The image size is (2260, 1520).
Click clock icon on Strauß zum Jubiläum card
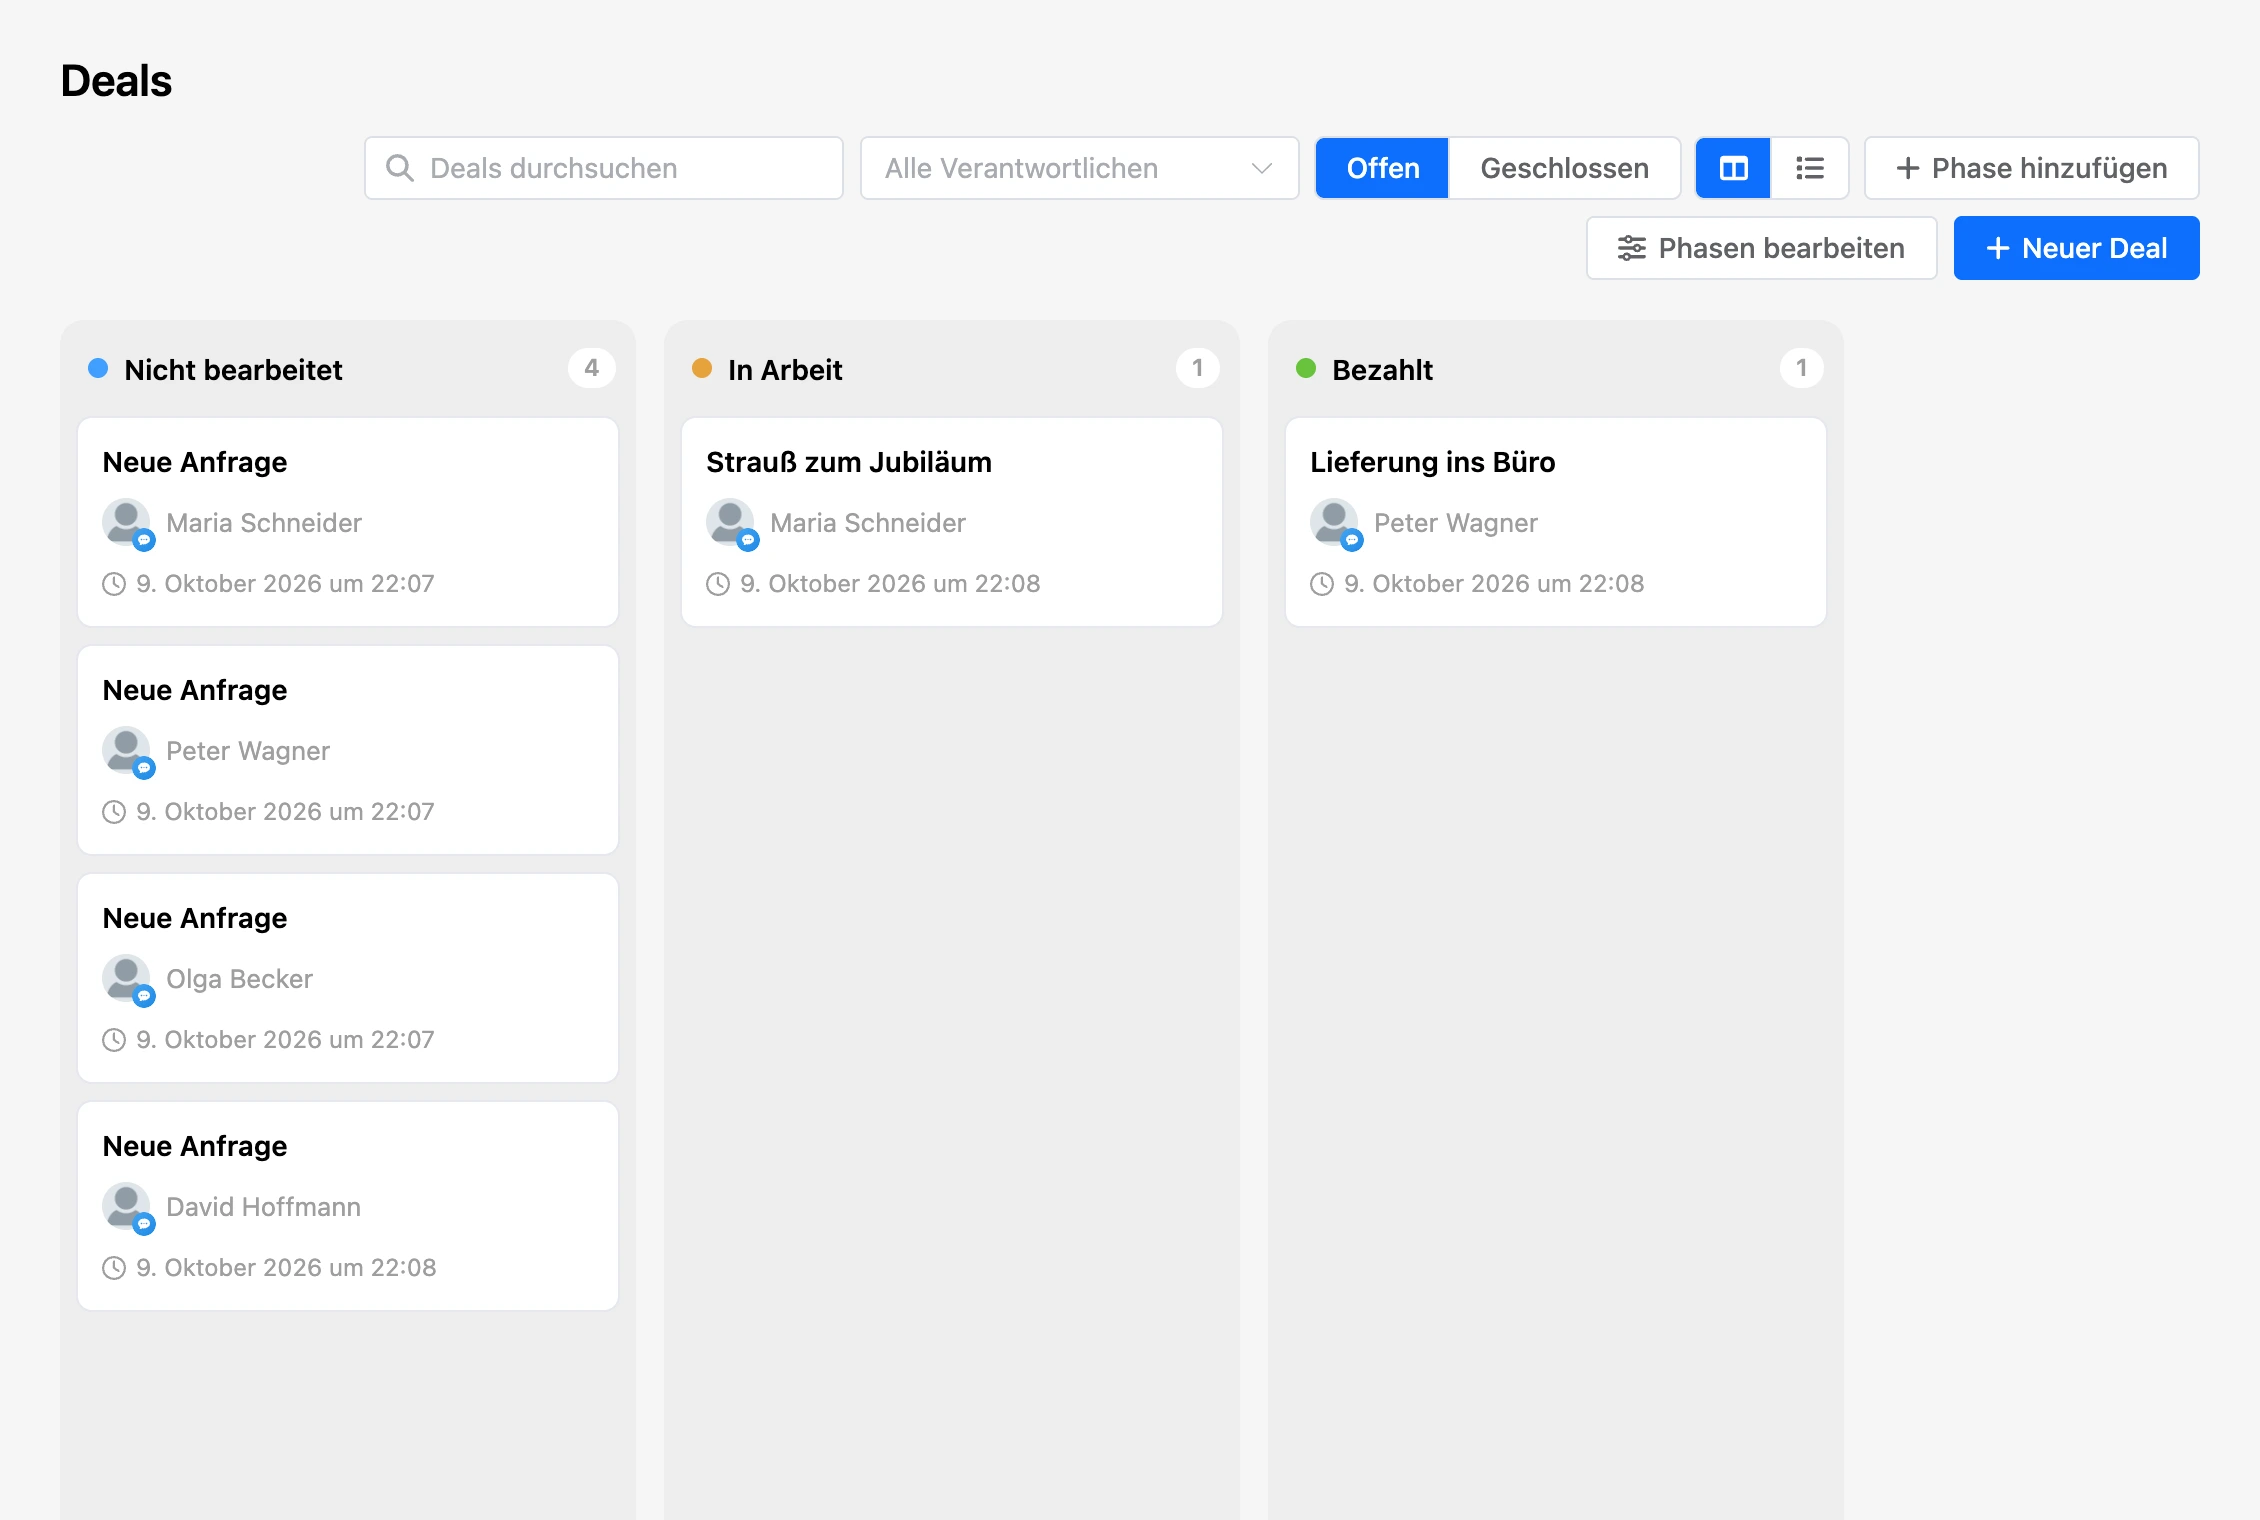(718, 584)
